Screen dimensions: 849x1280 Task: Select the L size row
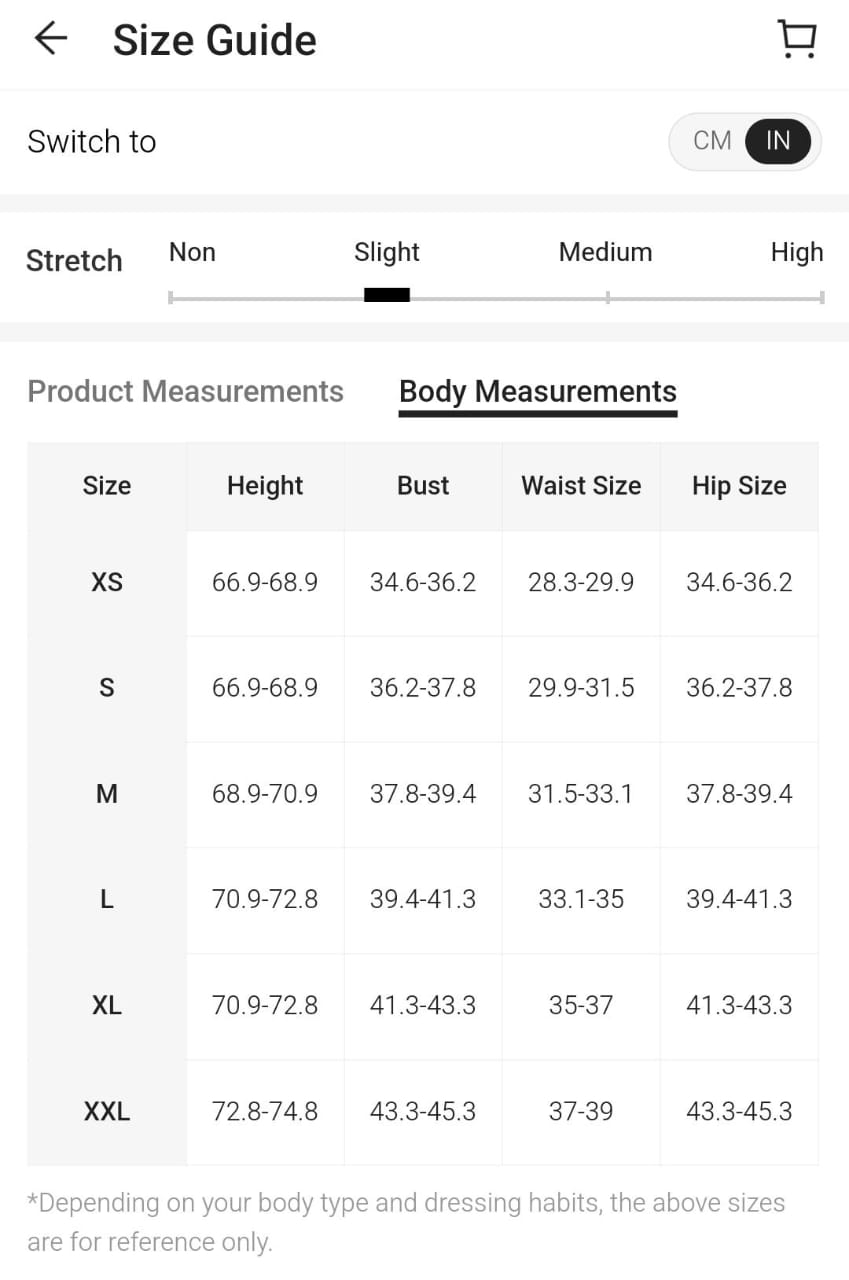[107, 900]
